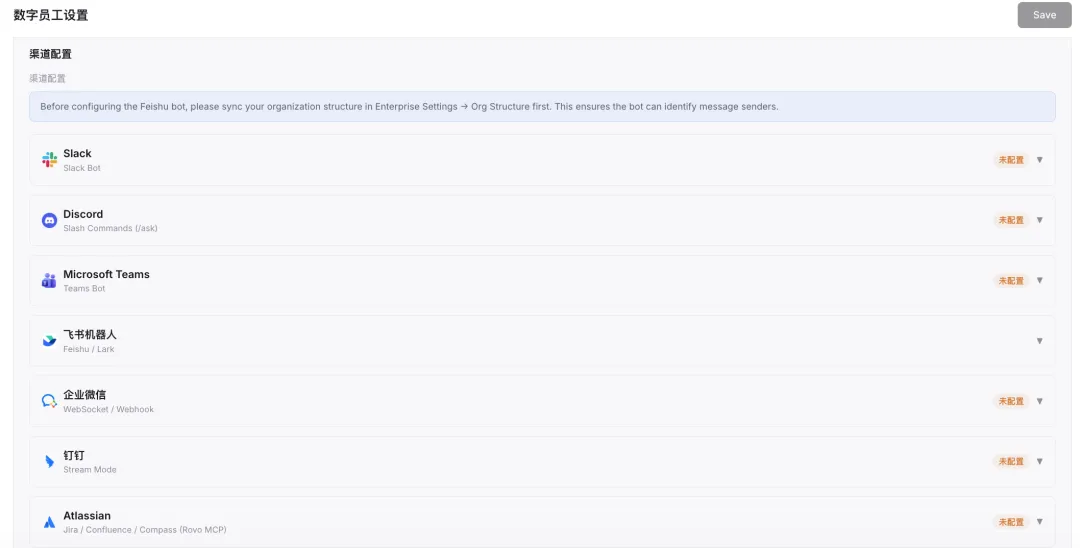The image size is (1080, 548).
Task: Expand the 飞书机器人 row arrow
Action: 1039,341
